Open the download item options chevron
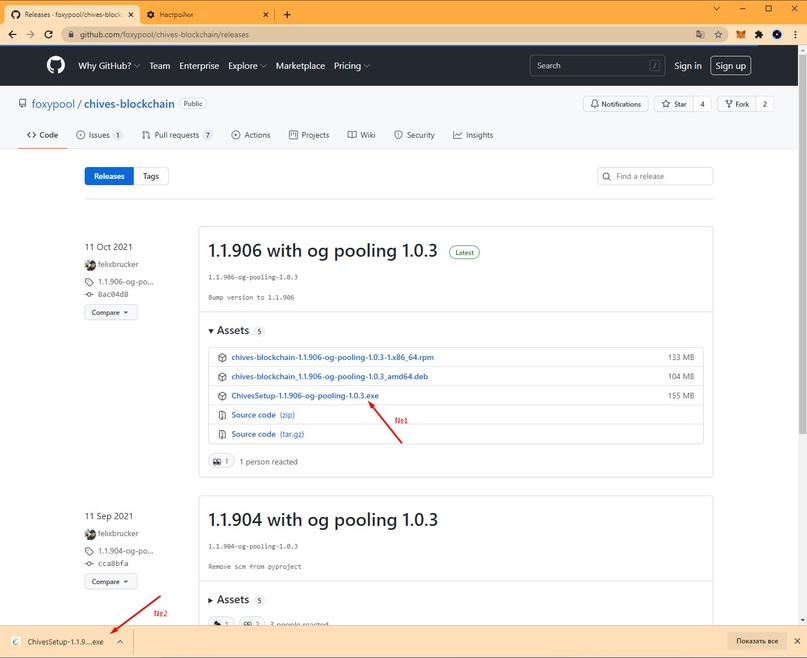The width and height of the screenshot is (807, 658). [120, 642]
